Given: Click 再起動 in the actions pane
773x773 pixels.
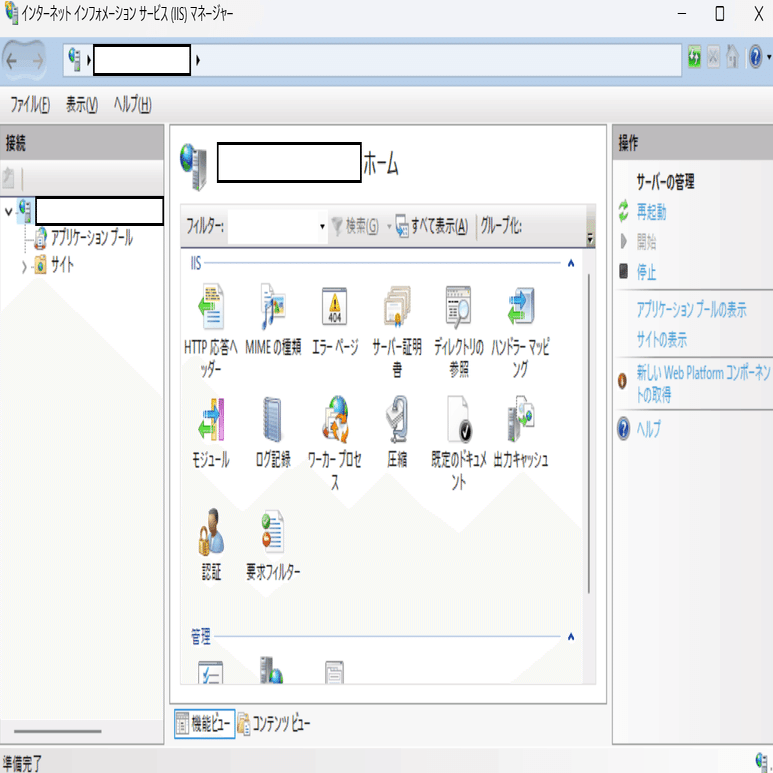Looking at the screenshot, I should (651, 212).
